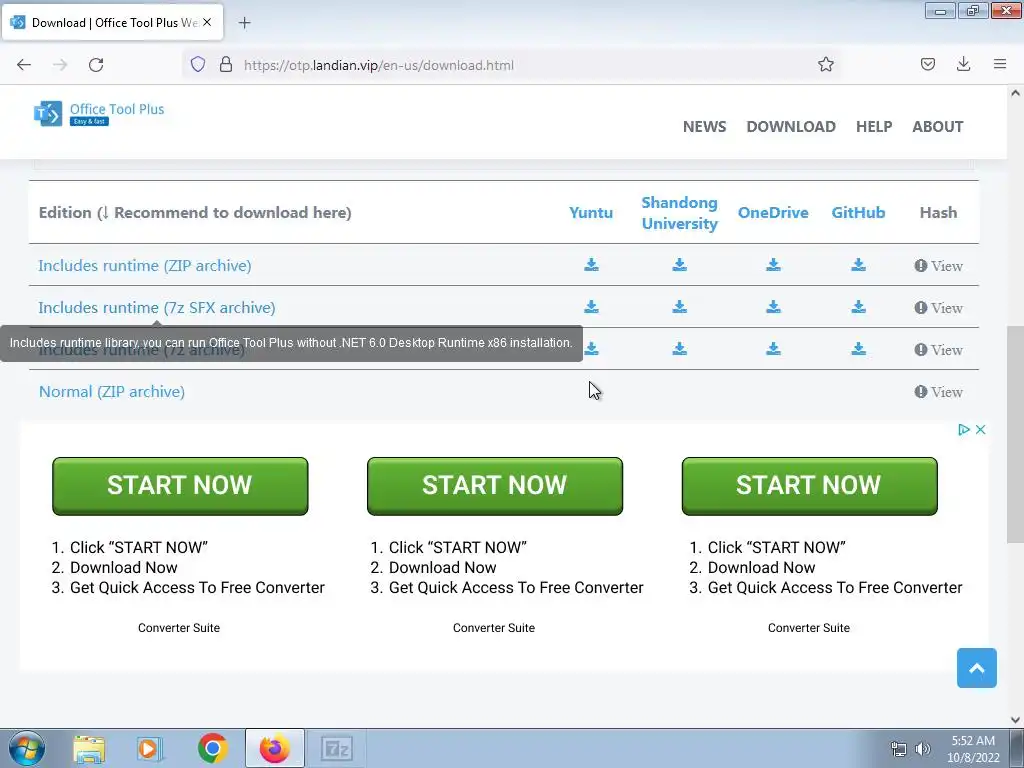Screen dimensions: 1024x768
Task: Click the Office Tool Plus logo
Action: (99, 114)
